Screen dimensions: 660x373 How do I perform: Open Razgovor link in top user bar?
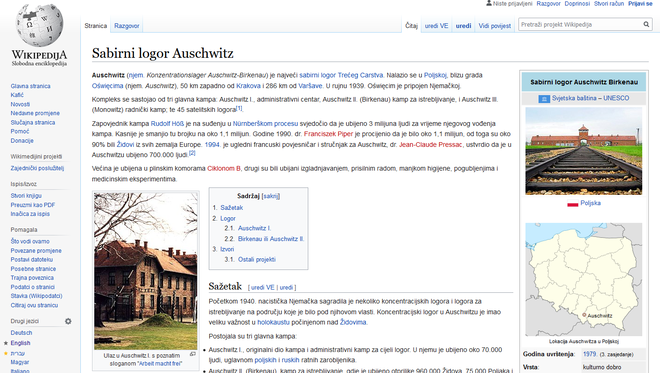pos(548,3)
